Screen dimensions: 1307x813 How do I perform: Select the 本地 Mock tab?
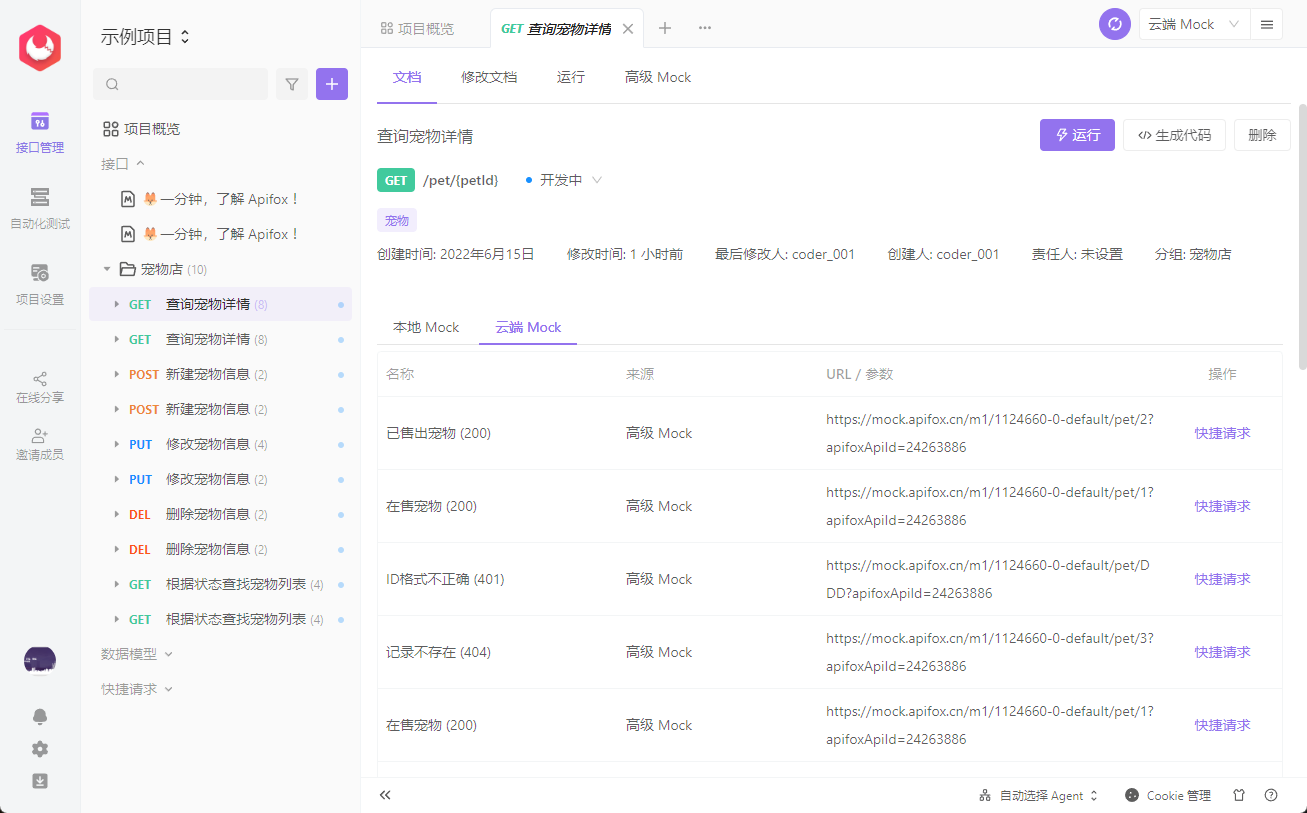pos(426,327)
